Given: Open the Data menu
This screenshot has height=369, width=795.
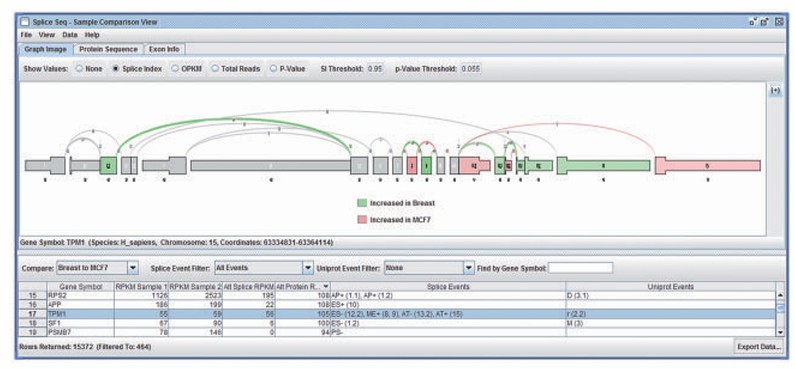Looking at the screenshot, I should tap(70, 35).
